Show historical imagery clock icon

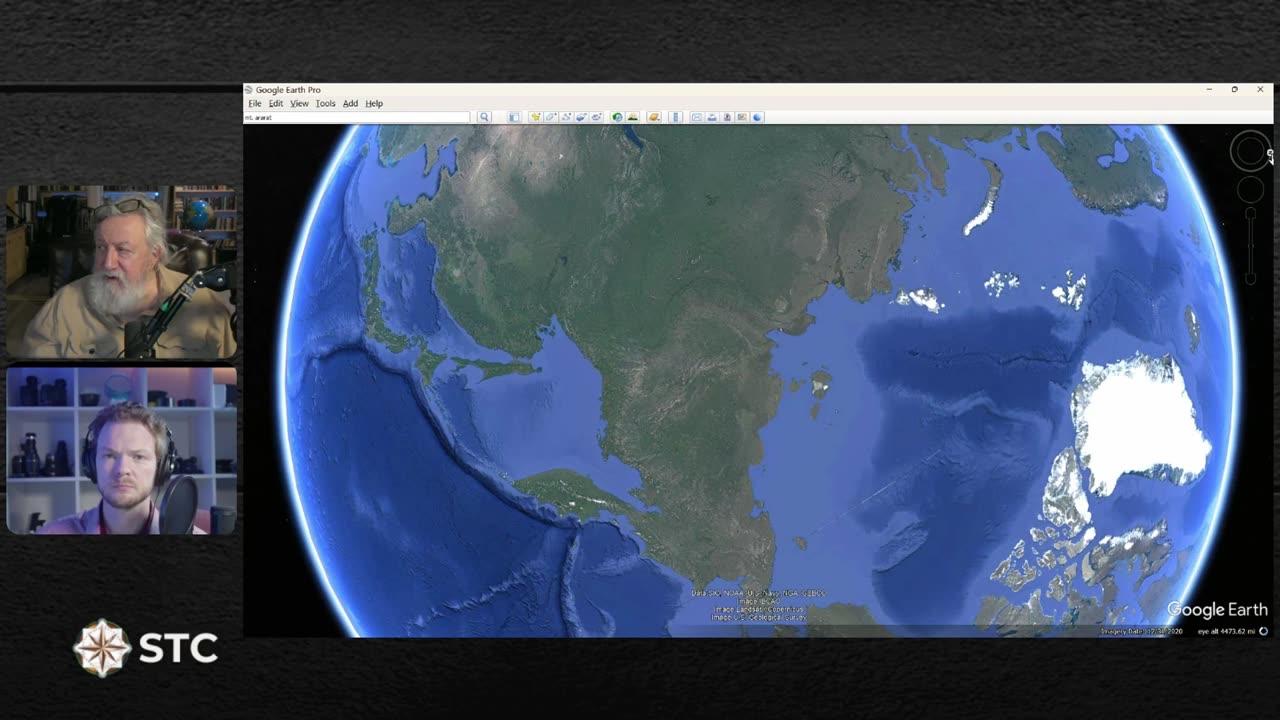click(617, 117)
